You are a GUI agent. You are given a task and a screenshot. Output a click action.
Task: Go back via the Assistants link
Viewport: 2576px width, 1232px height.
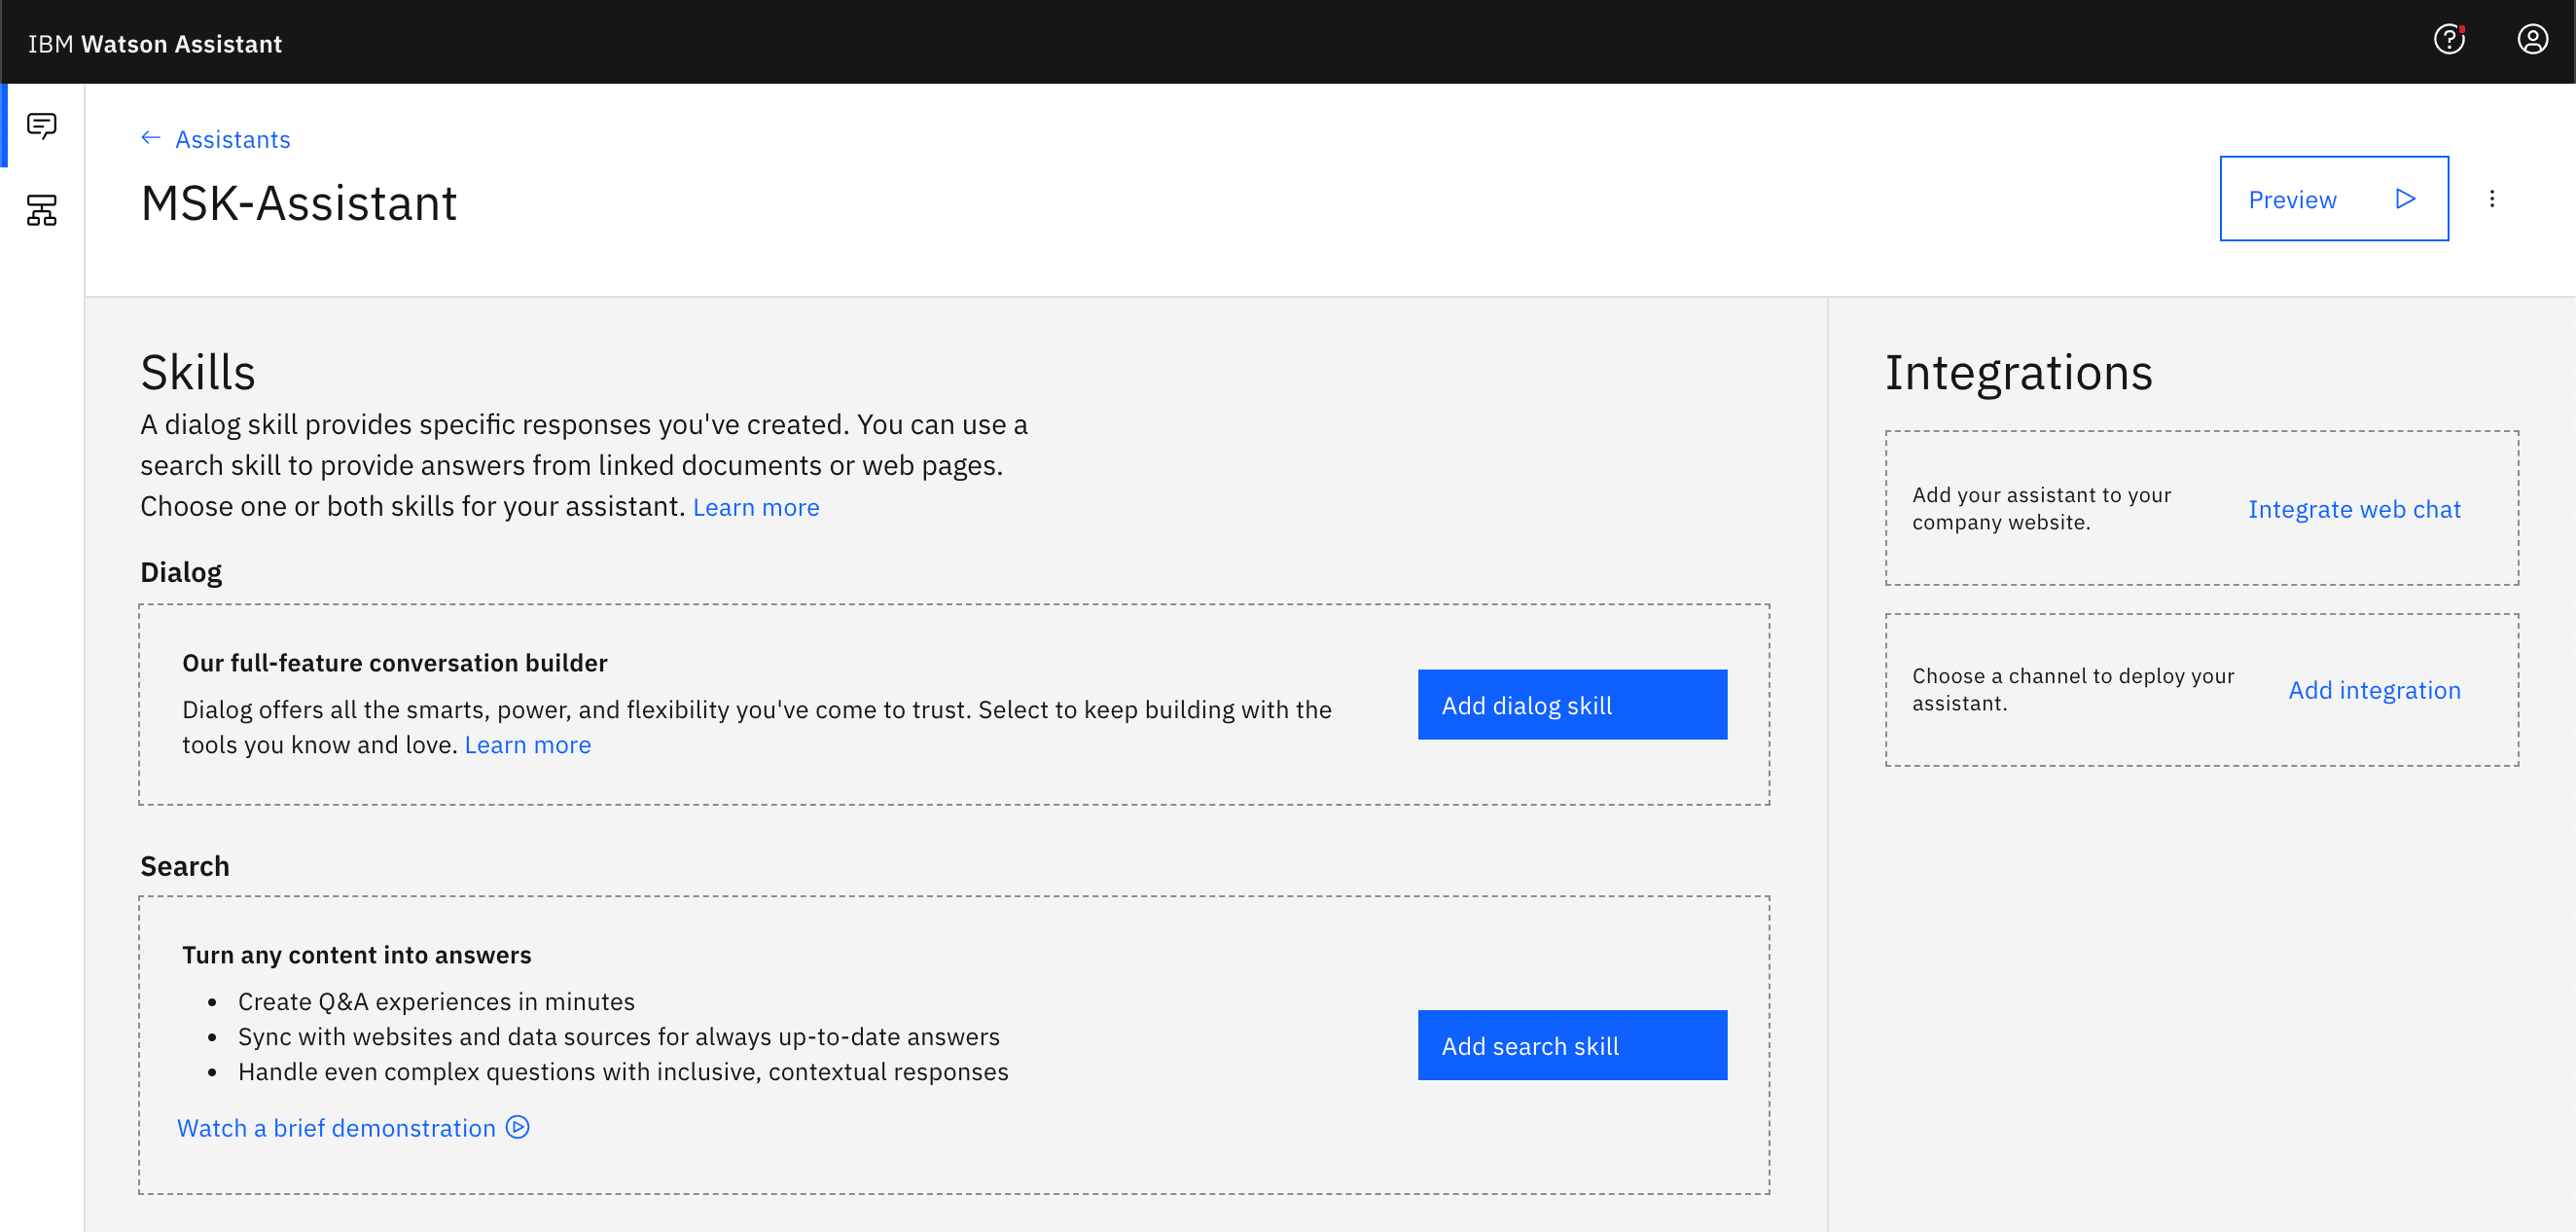(233, 139)
